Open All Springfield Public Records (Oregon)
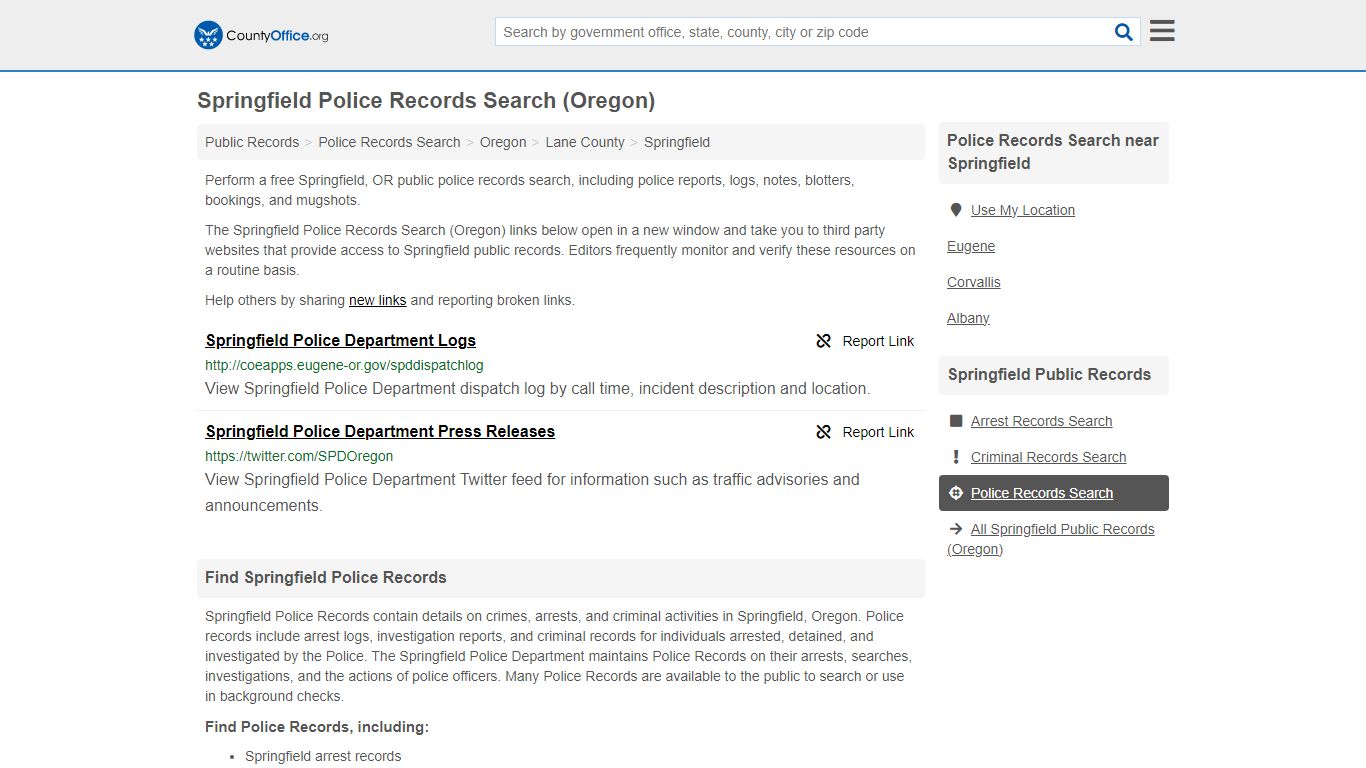 click(1051, 539)
